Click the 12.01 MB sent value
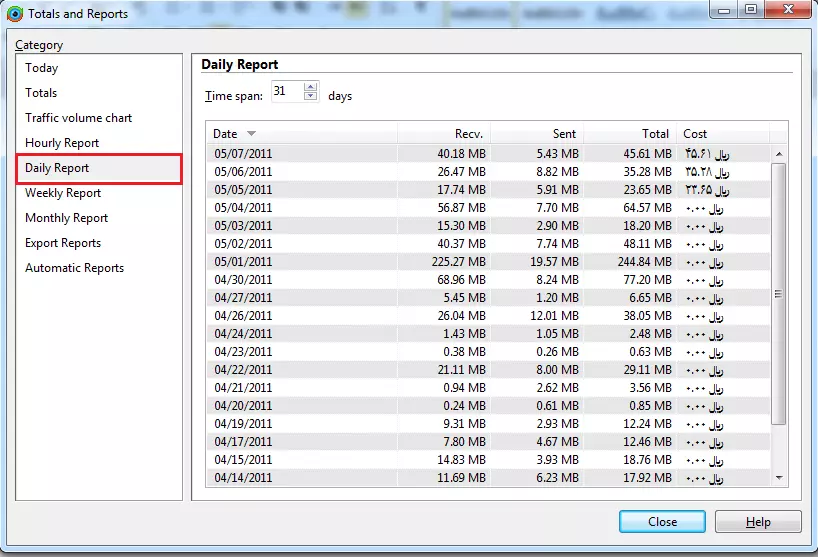Viewport: 818px width, 557px height. point(555,316)
